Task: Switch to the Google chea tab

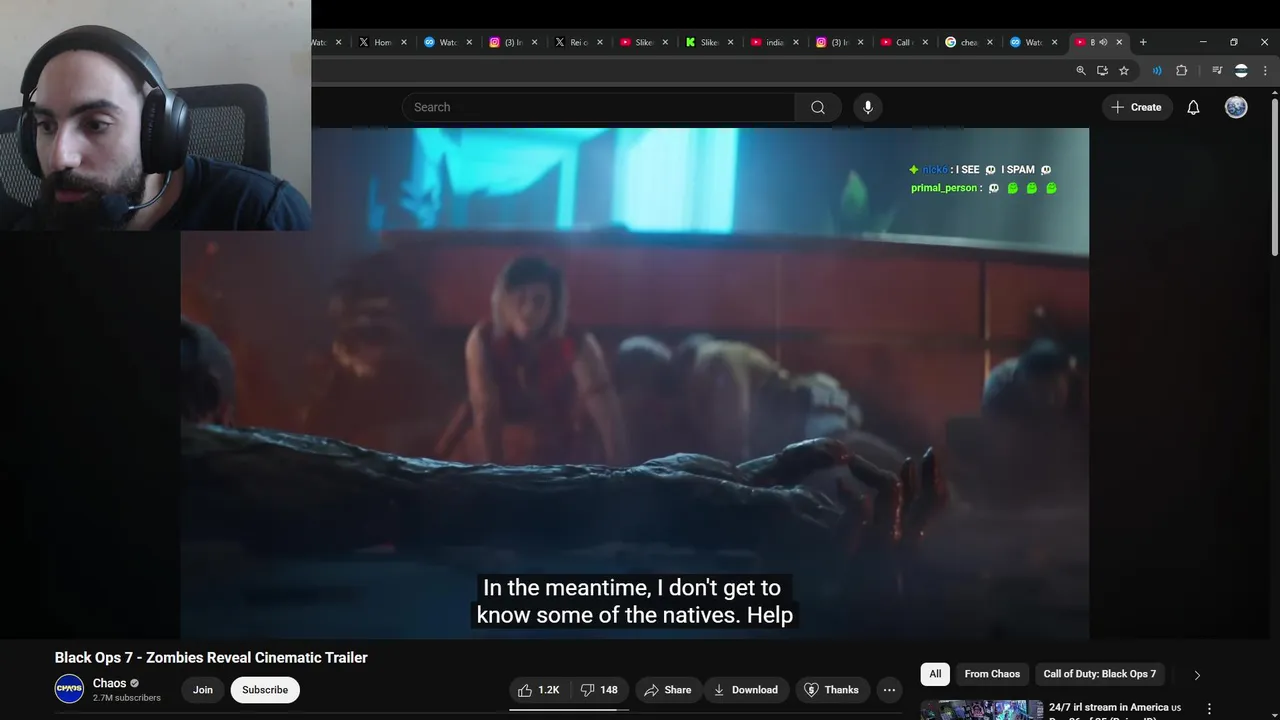Action: (x=969, y=42)
